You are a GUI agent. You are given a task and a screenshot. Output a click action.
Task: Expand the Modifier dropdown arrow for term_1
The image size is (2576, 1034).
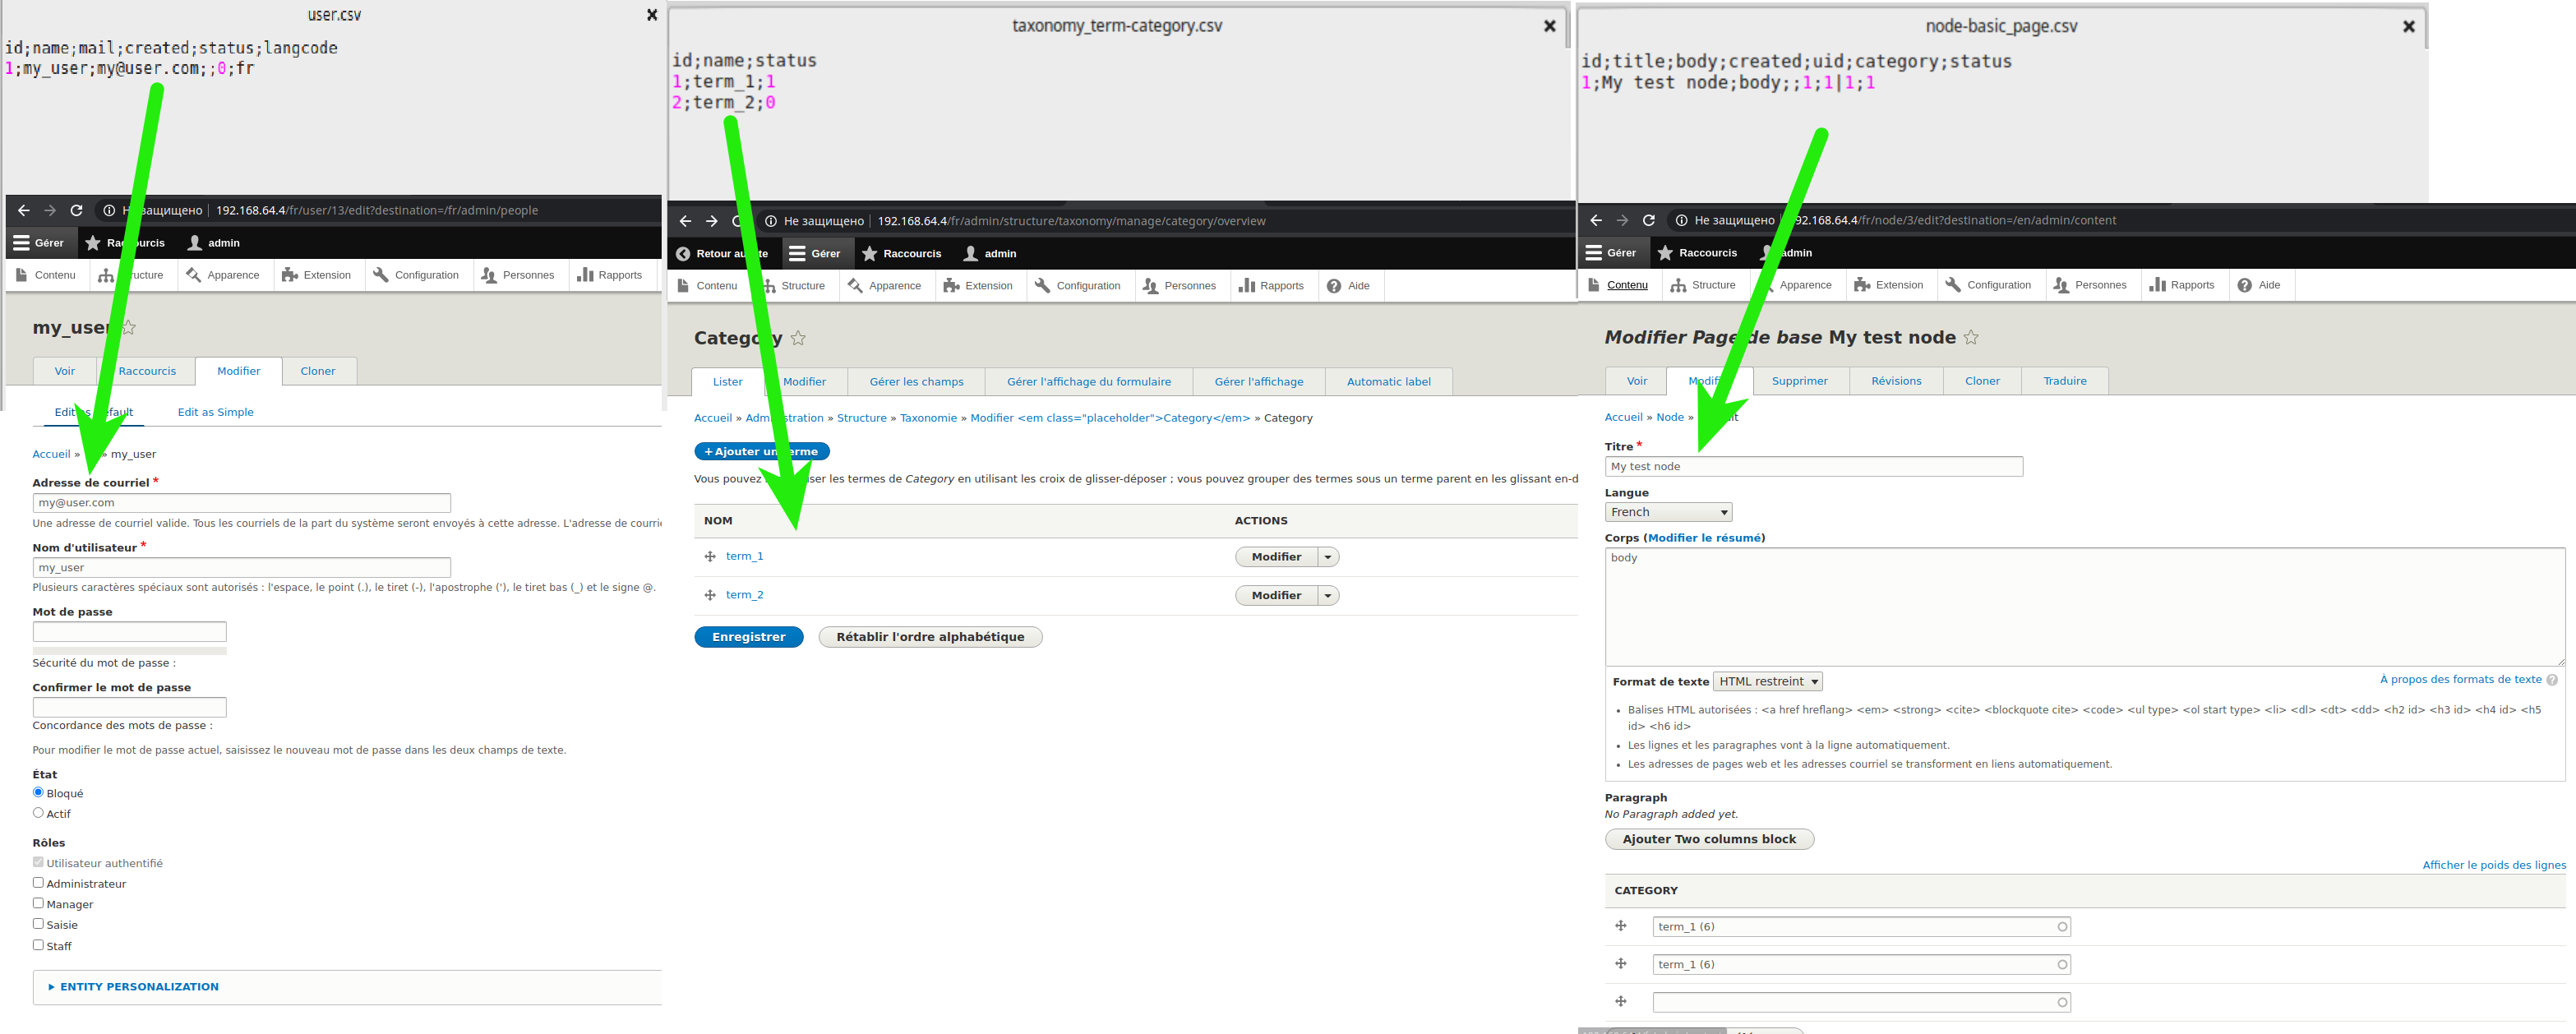click(1328, 557)
